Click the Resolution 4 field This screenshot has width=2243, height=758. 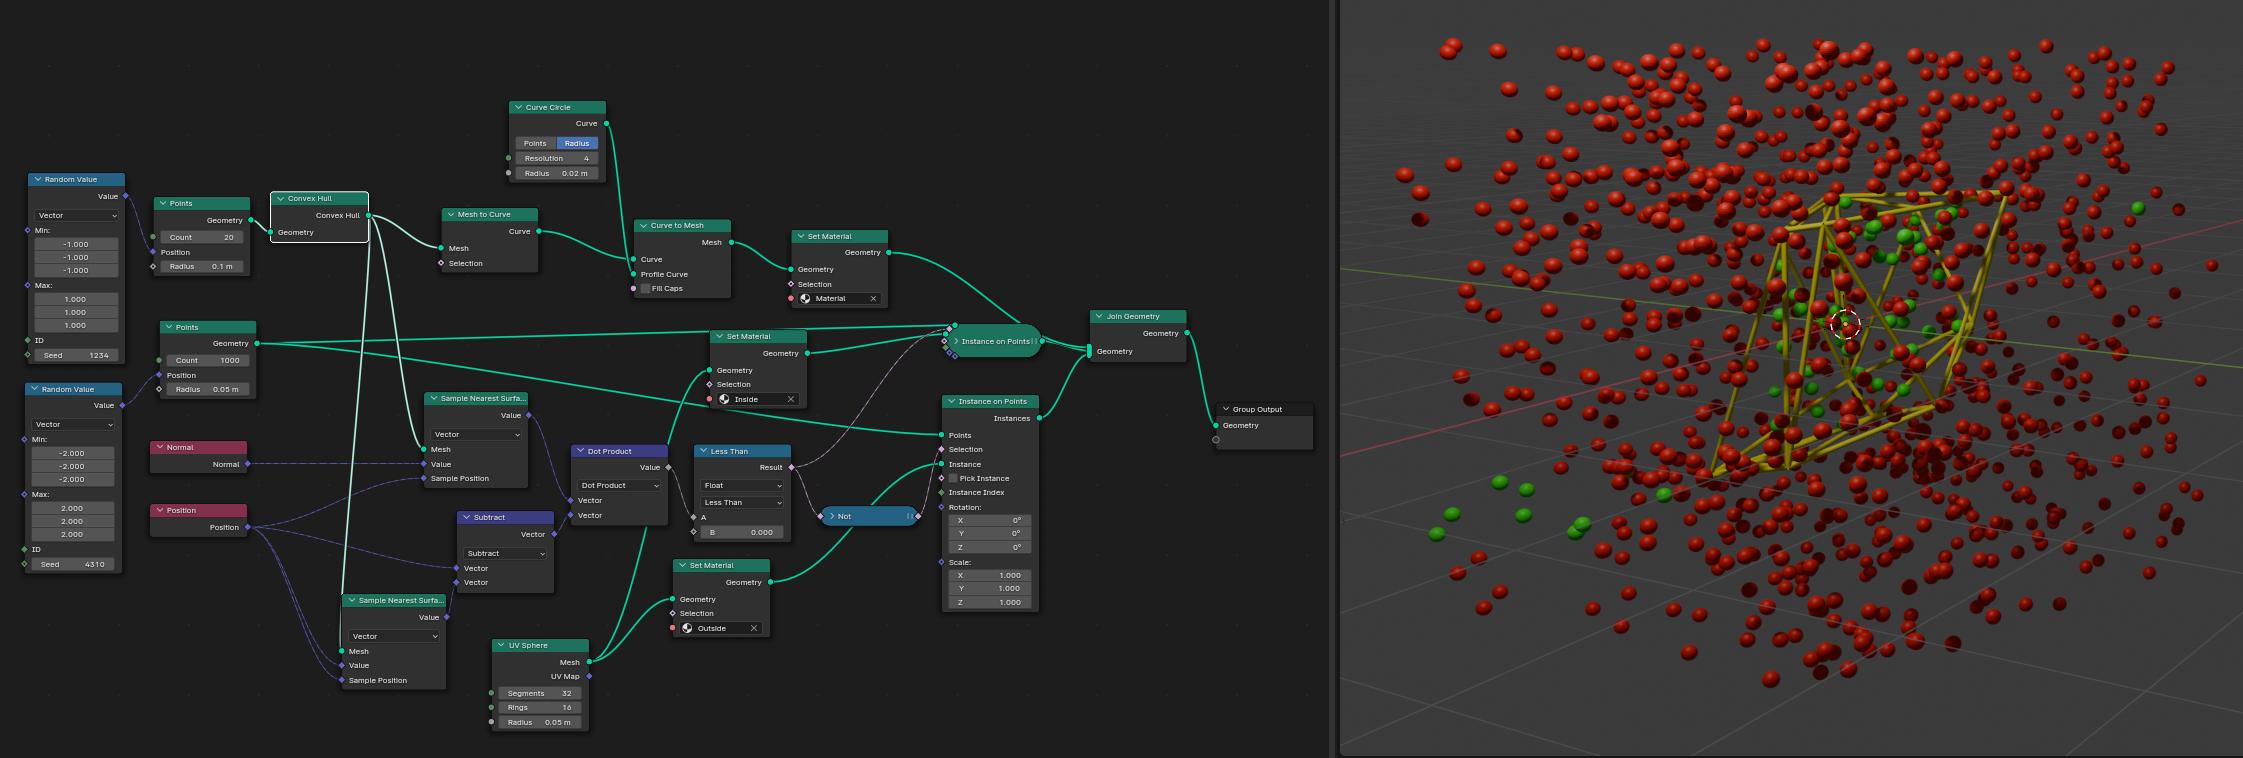(x=557, y=158)
